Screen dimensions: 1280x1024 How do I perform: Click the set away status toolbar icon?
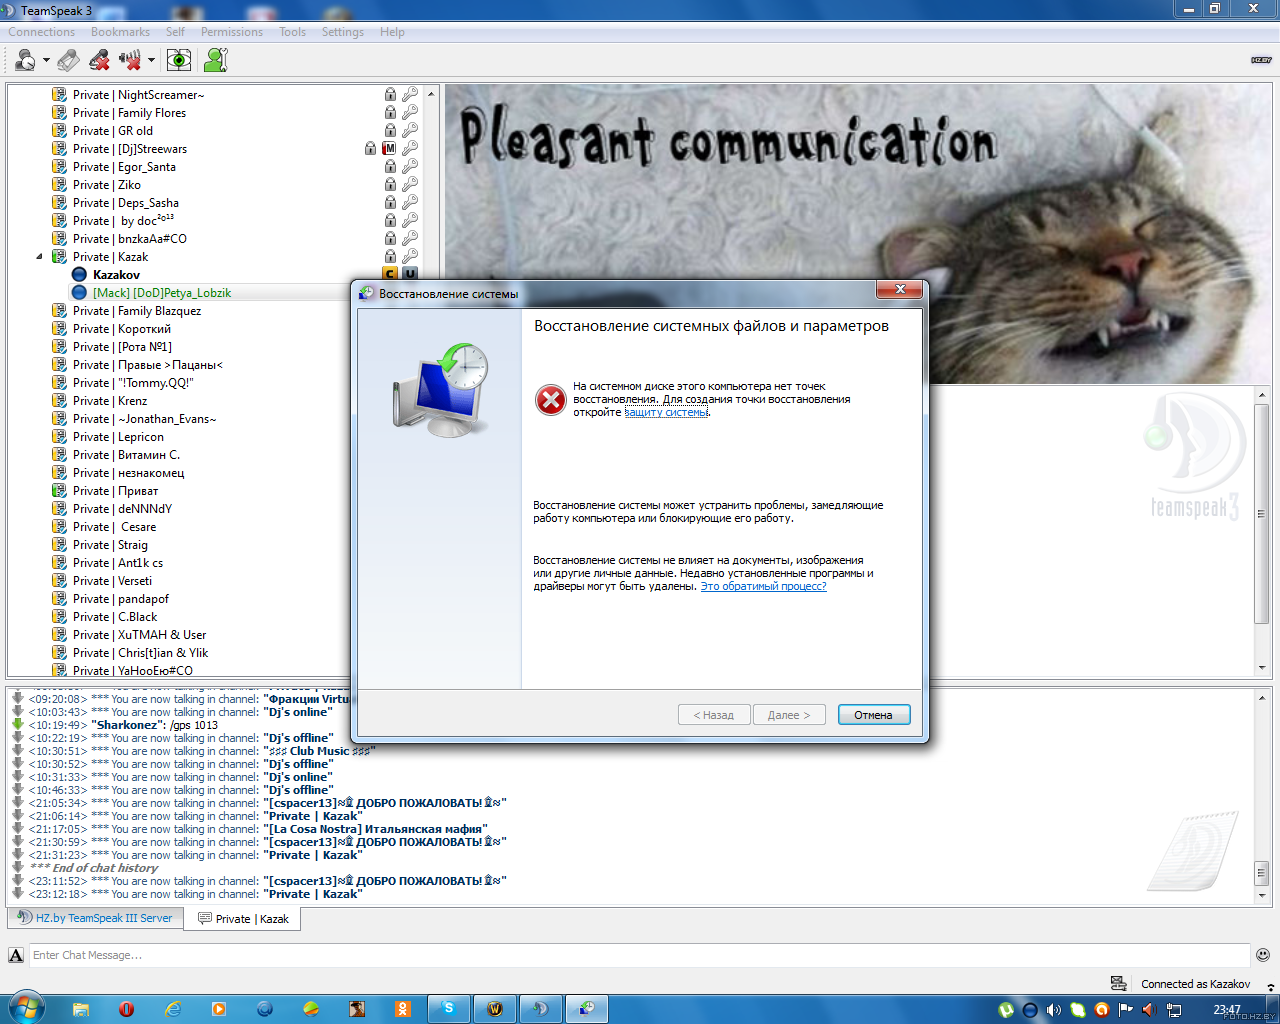click(x=25, y=60)
